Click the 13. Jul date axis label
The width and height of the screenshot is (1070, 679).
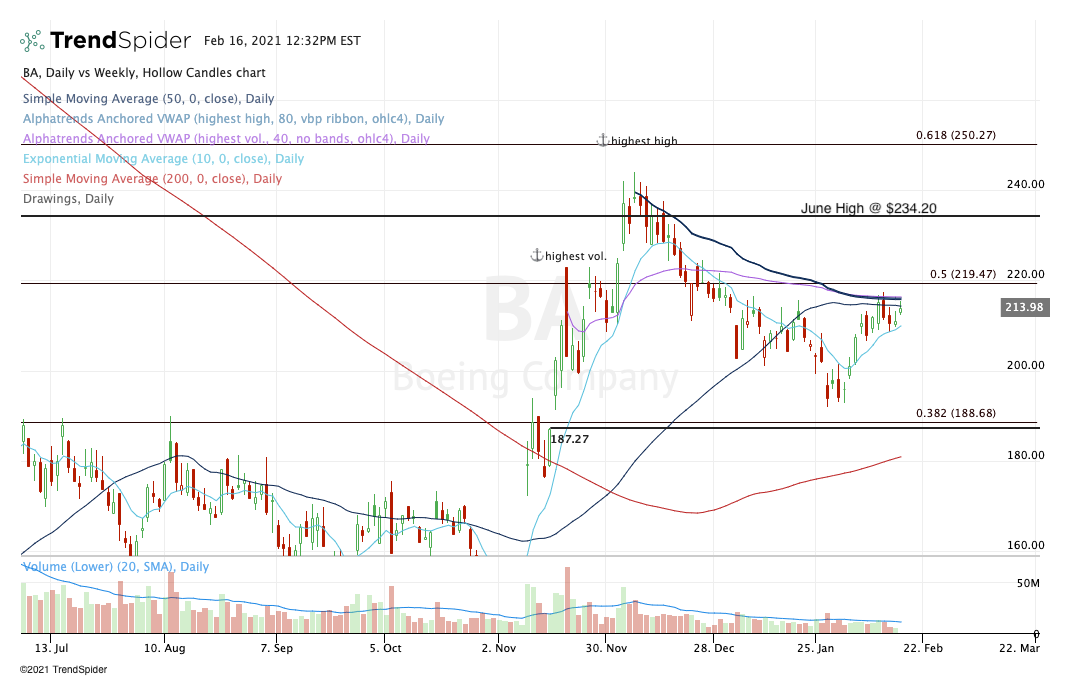click(51, 648)
